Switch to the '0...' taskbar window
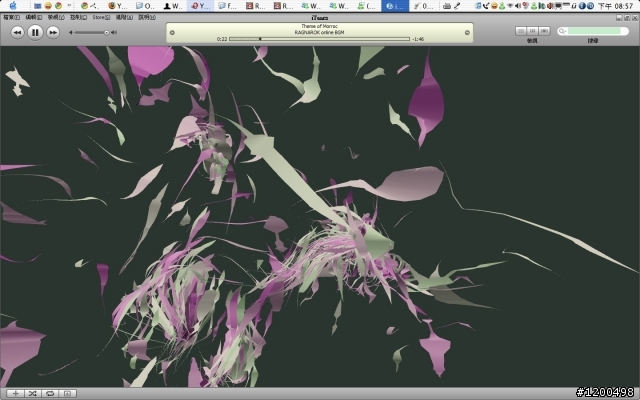The height and width of the screenshot is (400, 640). click(x=423, y=6)
